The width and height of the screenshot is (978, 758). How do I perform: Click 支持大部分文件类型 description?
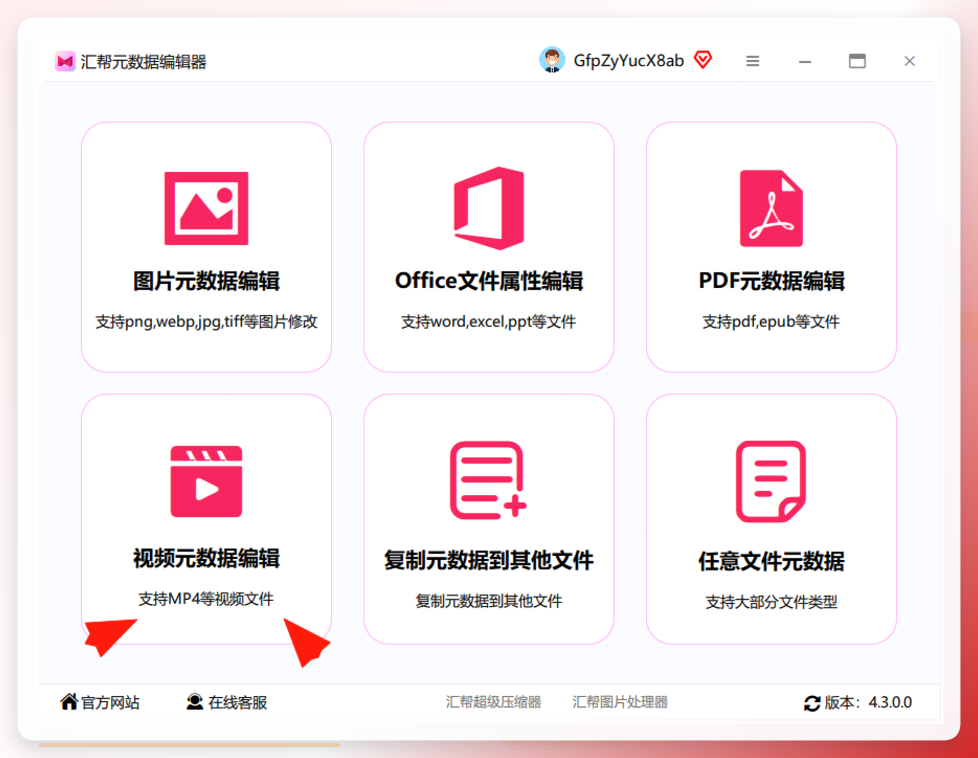(772, 602)
